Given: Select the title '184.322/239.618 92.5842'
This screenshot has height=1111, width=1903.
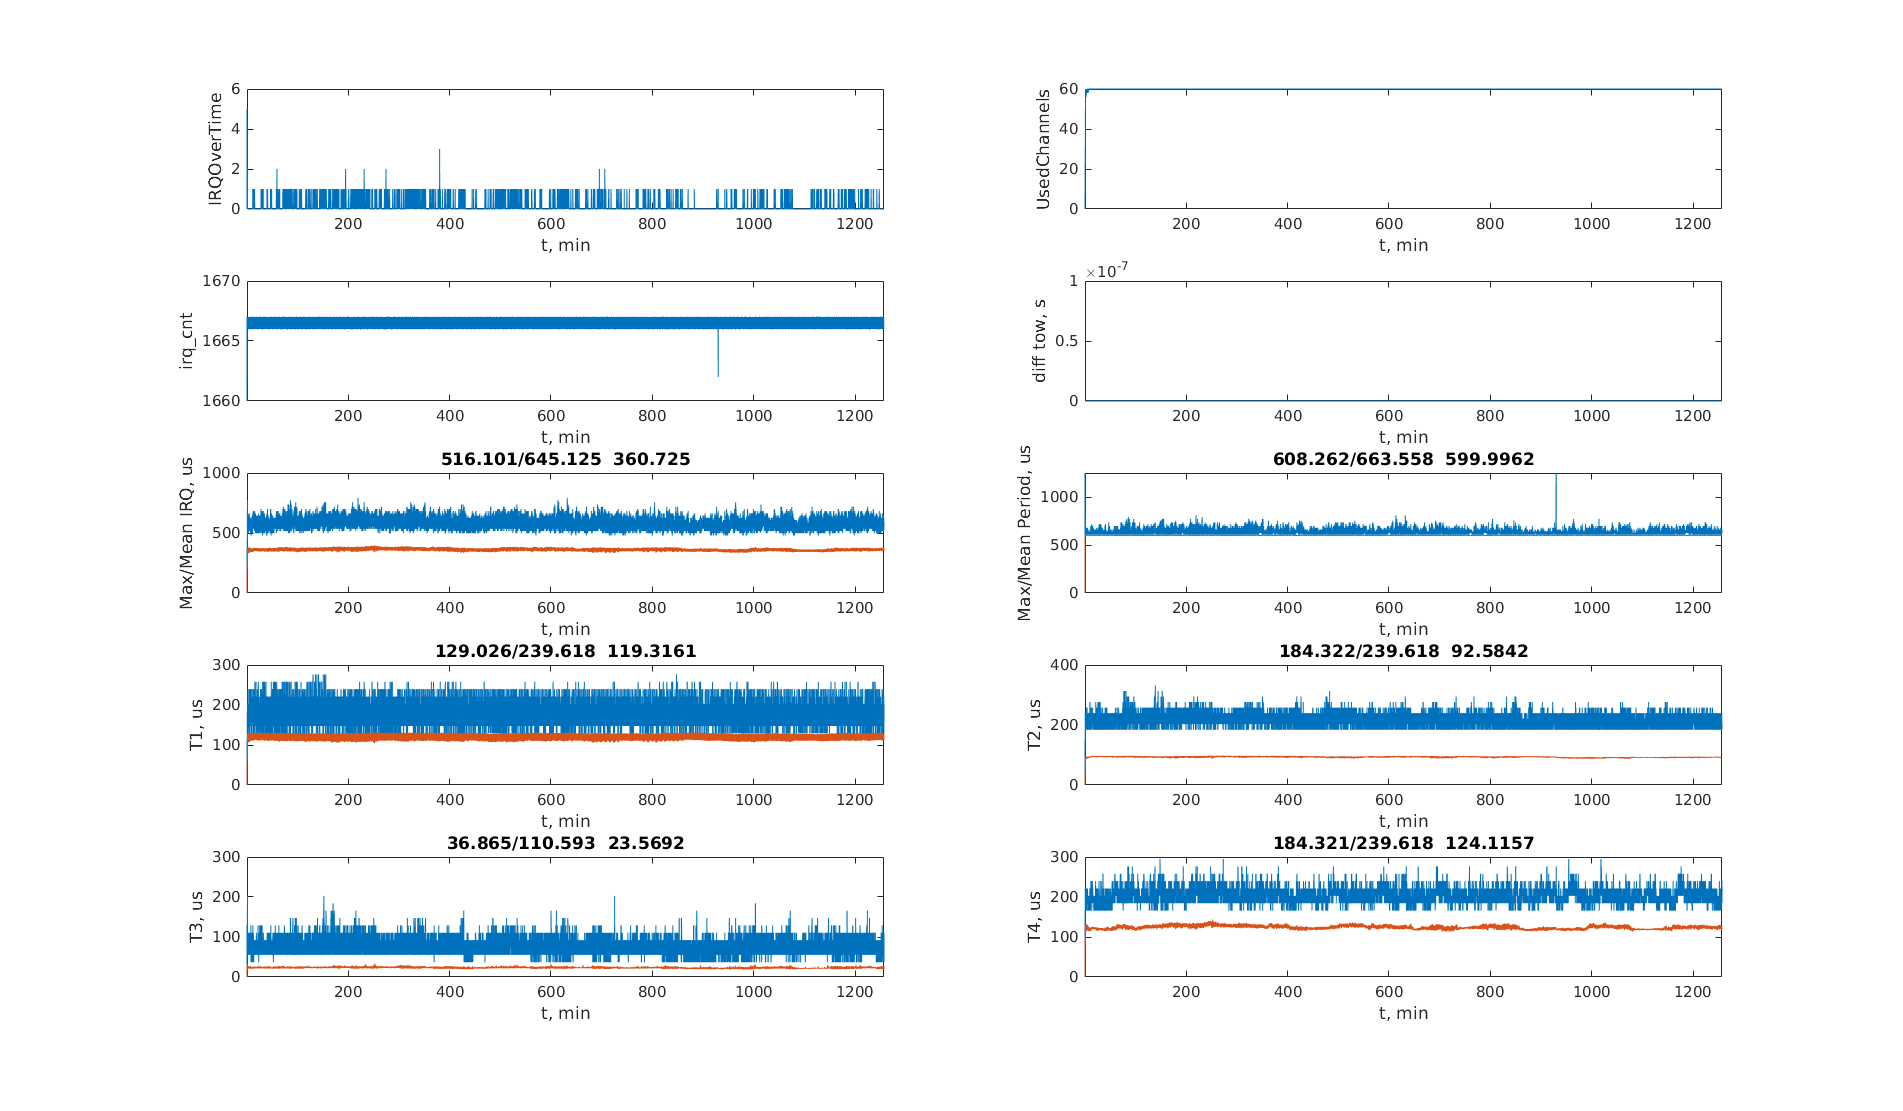Looking at the screenshot, I should coord(1403,651).
